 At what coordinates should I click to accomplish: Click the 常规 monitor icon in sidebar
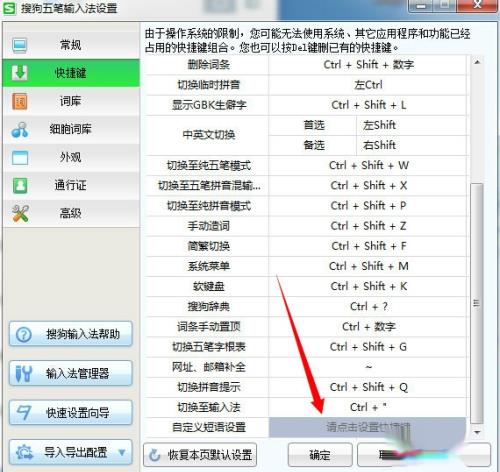click(x=20, y=45)
